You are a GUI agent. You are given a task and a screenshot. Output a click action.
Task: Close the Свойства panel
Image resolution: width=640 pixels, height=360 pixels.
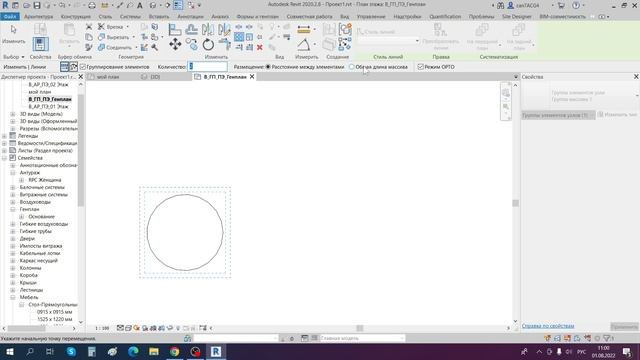click(636, 77)
